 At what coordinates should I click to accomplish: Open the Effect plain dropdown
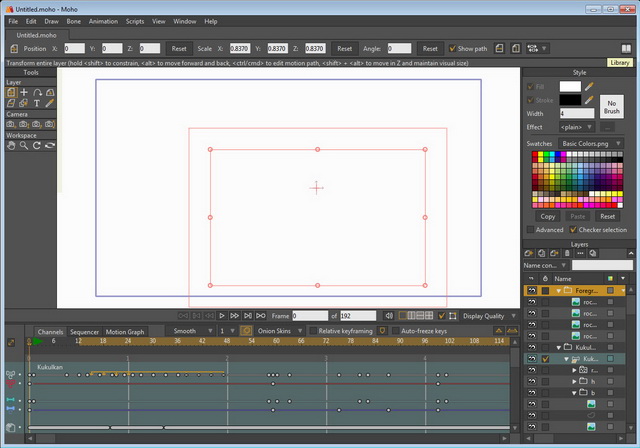(578, 127)
